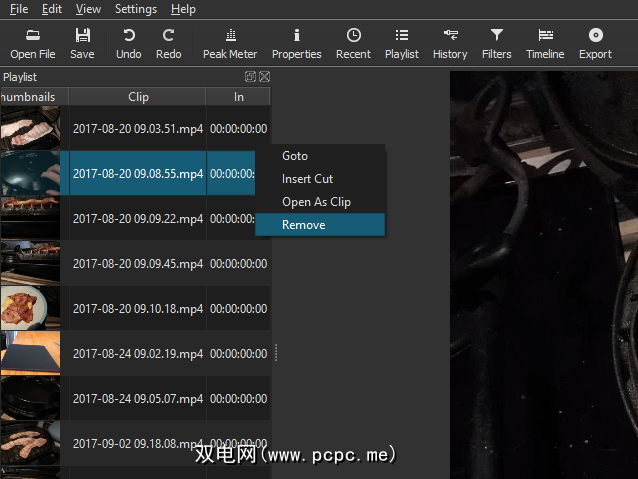Click the Open File toolbar icon
Image resolution: width=638 pixels, height=479 pixels.
pos(33,35)
